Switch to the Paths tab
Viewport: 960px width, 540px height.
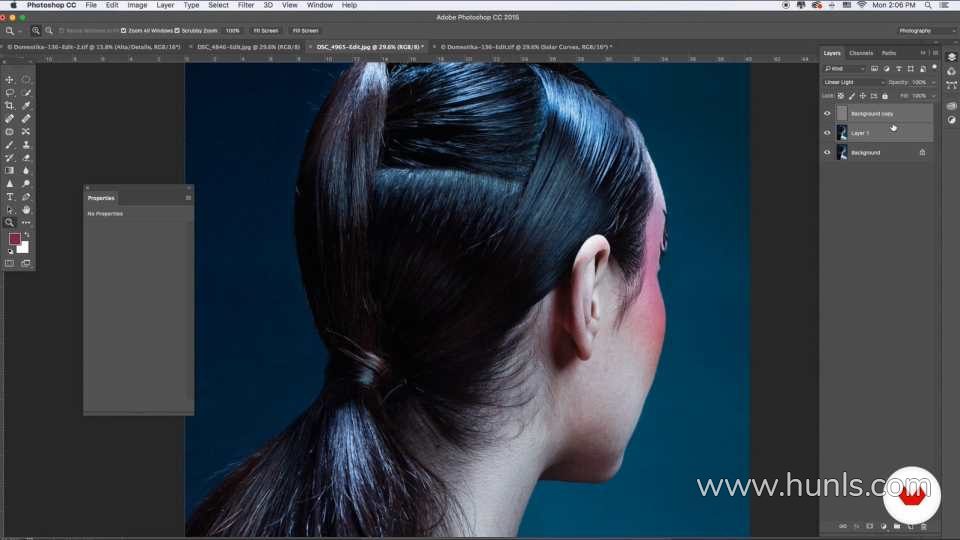[x=888, y=53]
